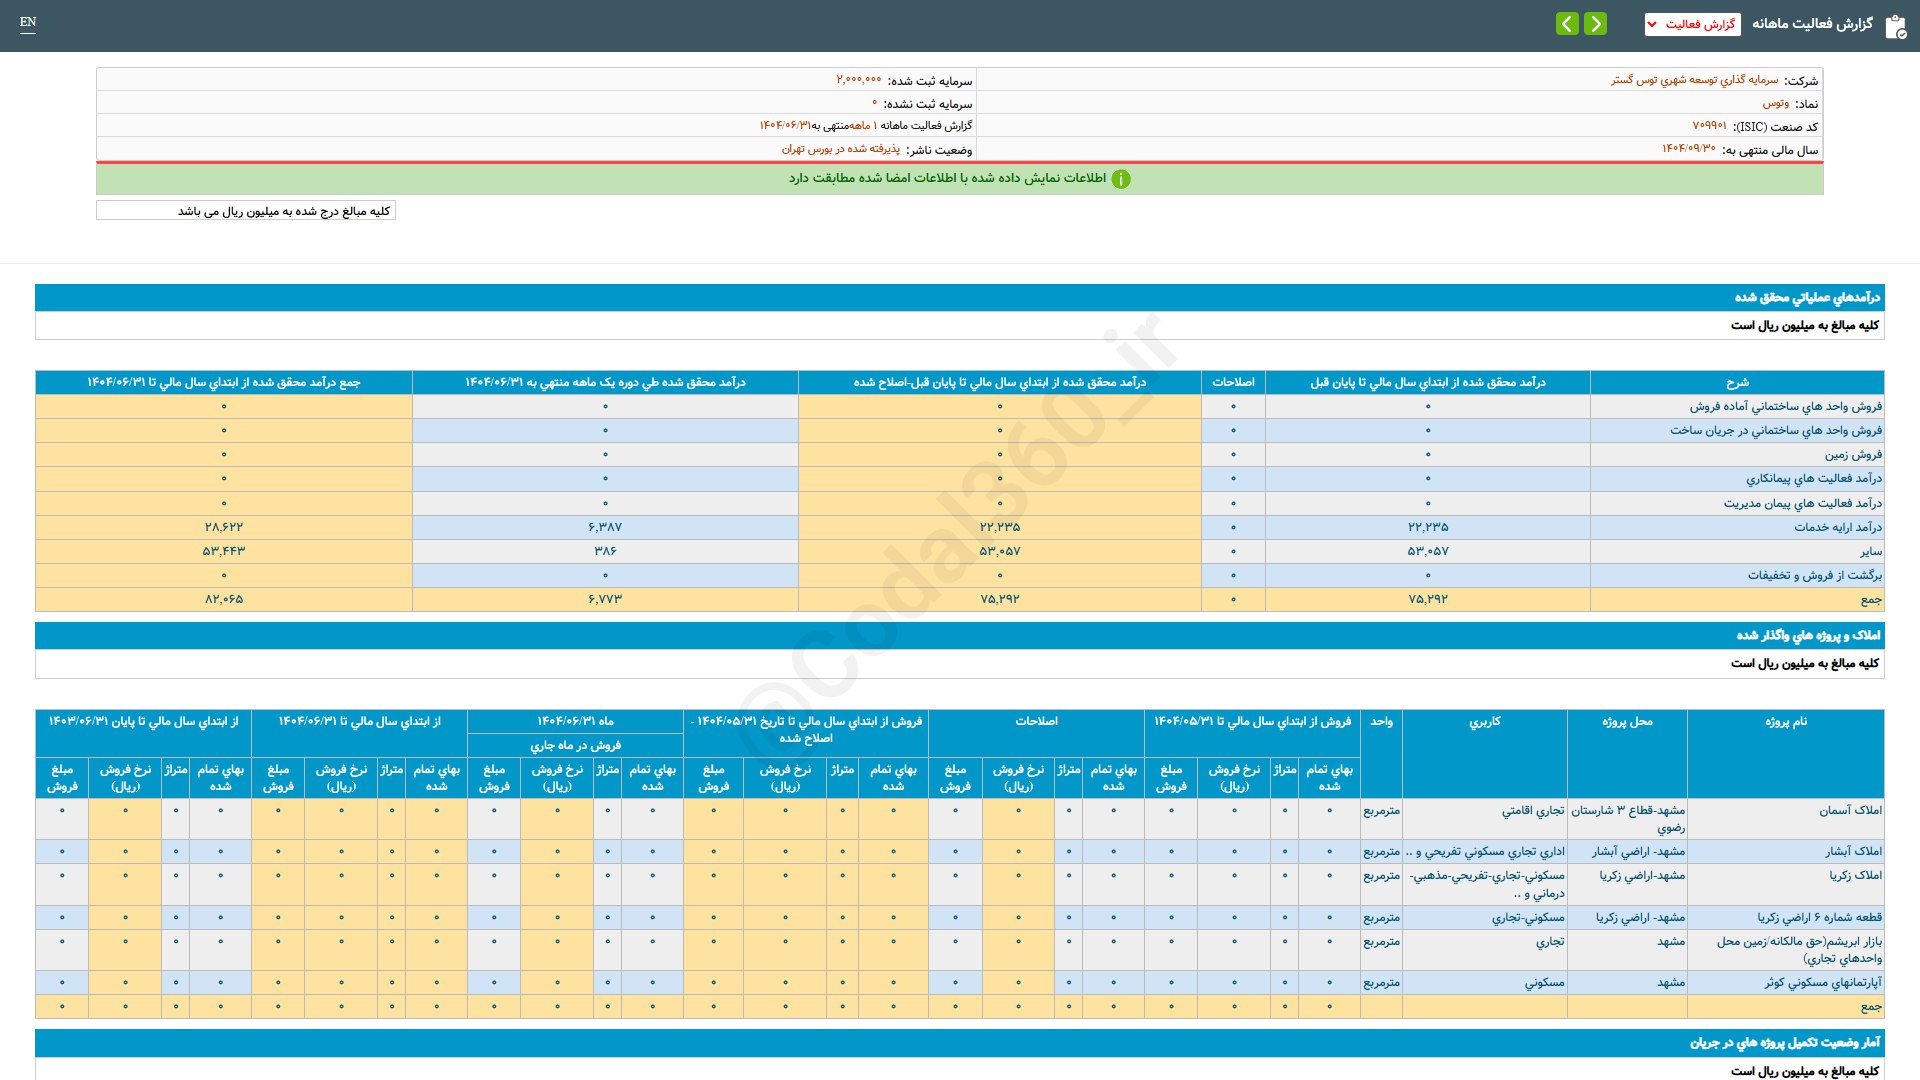Click the املاک آسمان project row
1920x1080 pixels.
coord(1849,810)
